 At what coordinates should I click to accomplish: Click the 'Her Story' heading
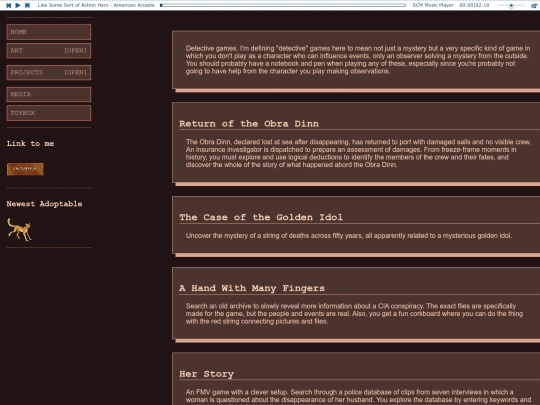tap(206, 374)
